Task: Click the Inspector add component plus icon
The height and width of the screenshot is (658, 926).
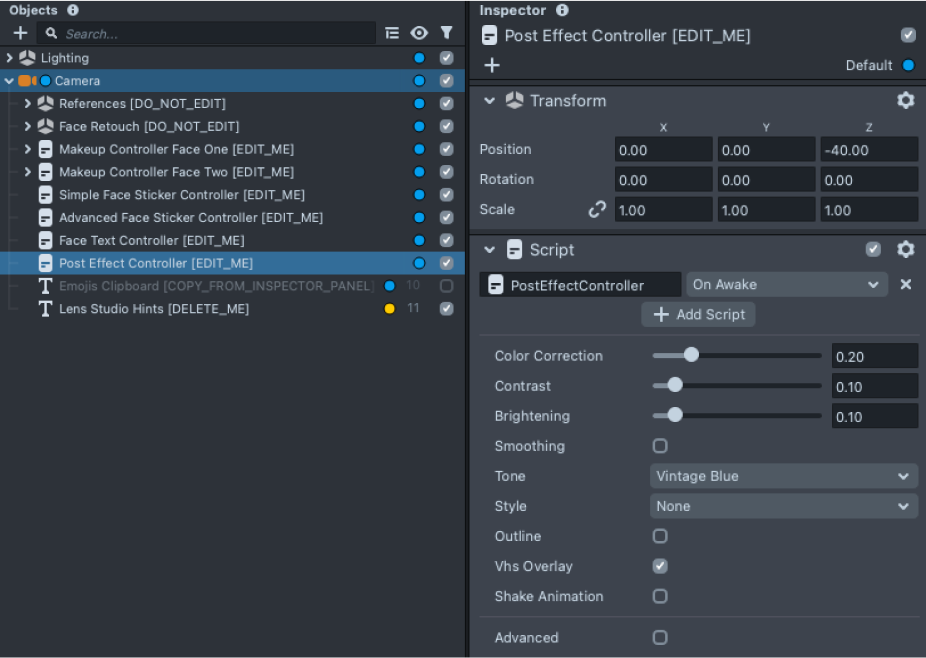Action: coord(491,65)
